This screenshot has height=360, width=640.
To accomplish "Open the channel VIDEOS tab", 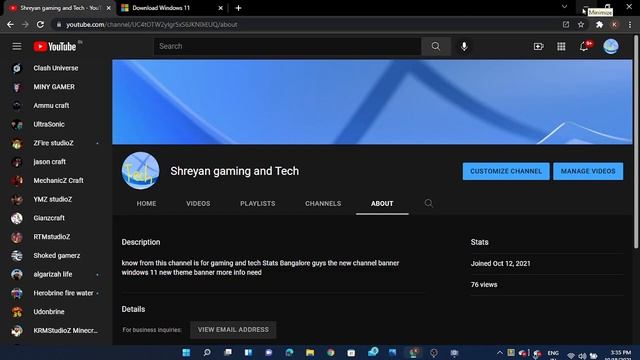I will [198, 203].
